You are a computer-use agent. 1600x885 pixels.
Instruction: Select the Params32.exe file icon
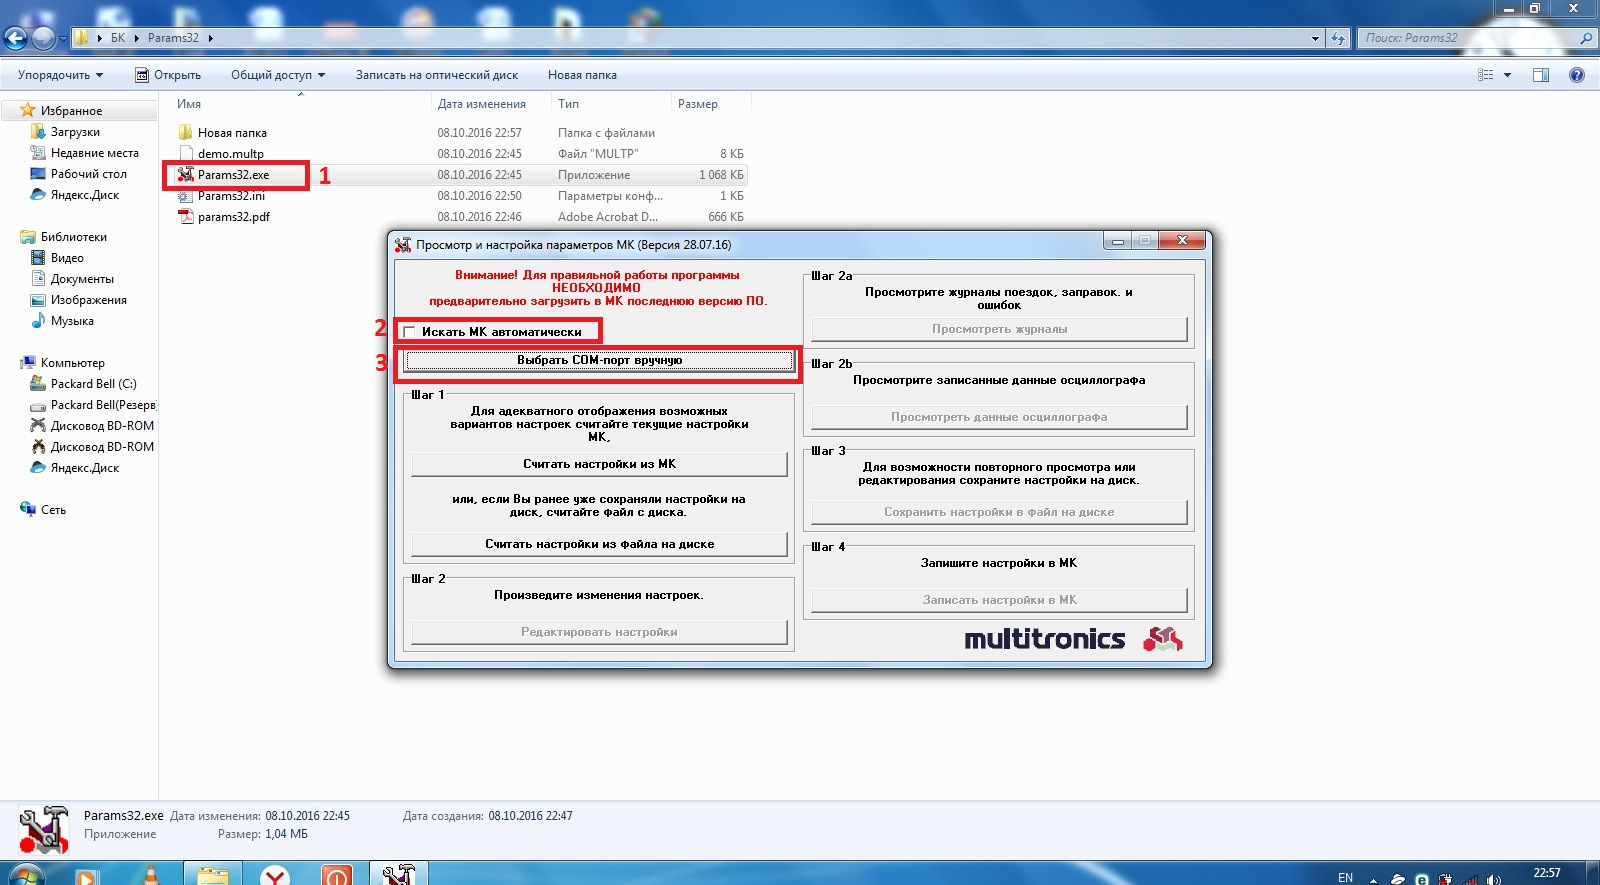pyautogui.click(x=185, y=174)
